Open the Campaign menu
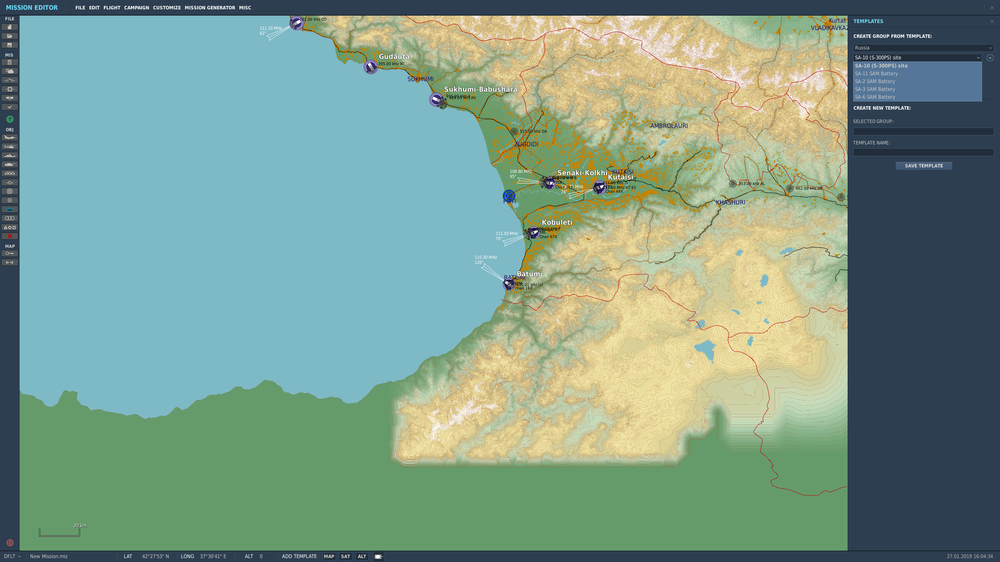This screenshot has width=1000, height=562. point(136,8)
